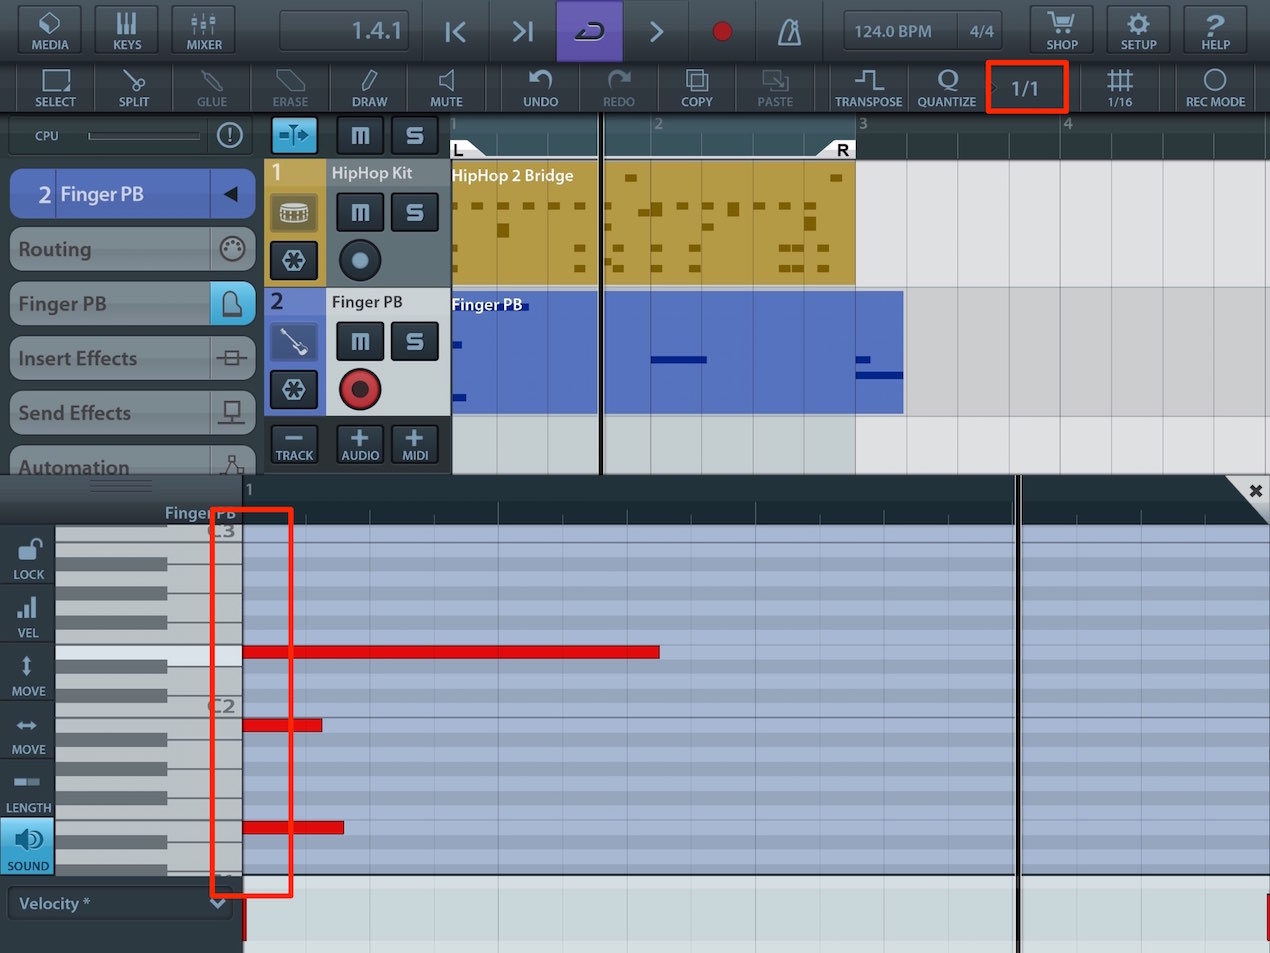This screenshot has width=1270, height=953.
Task: Open the Transpose function
Action: tap(868, 88)
